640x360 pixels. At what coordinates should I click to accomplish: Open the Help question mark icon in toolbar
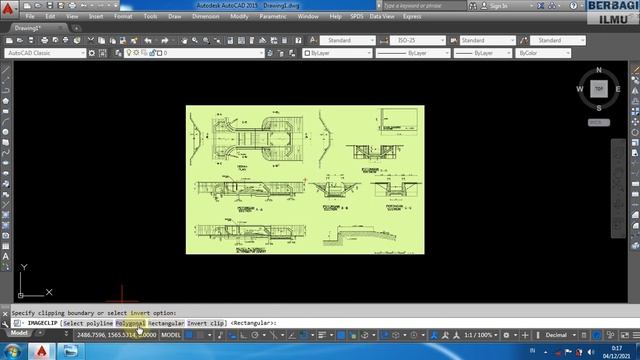point(298,40)
